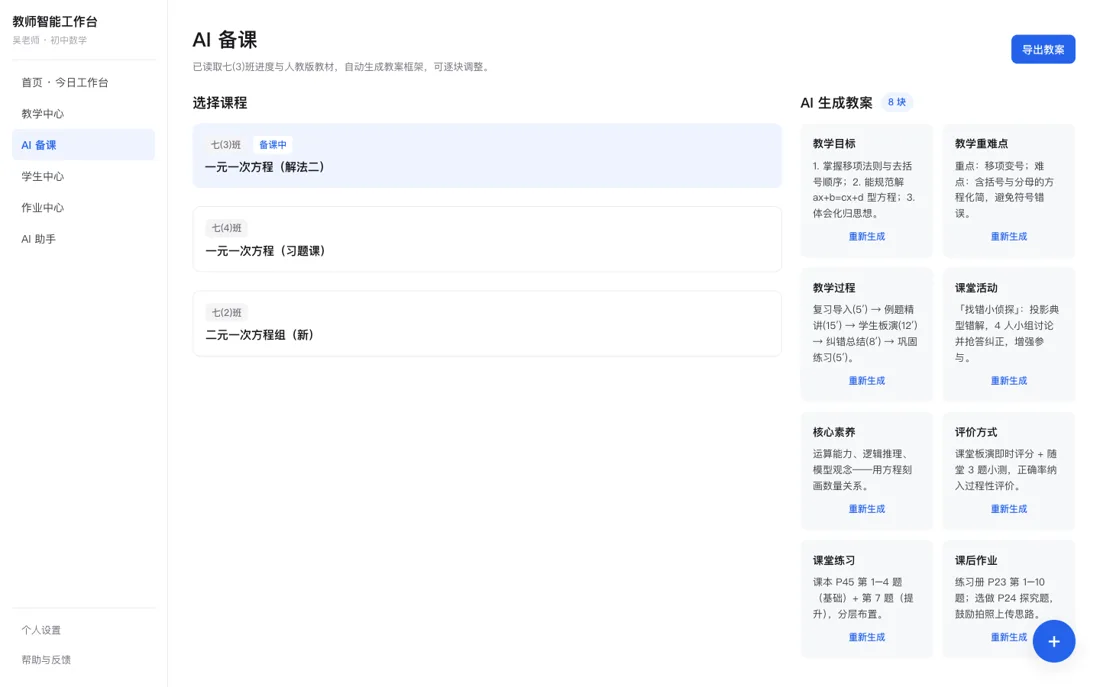
Task: Regenerate the 课堂活动 block
Action: pyautogui.click(x=1008, y=380)
